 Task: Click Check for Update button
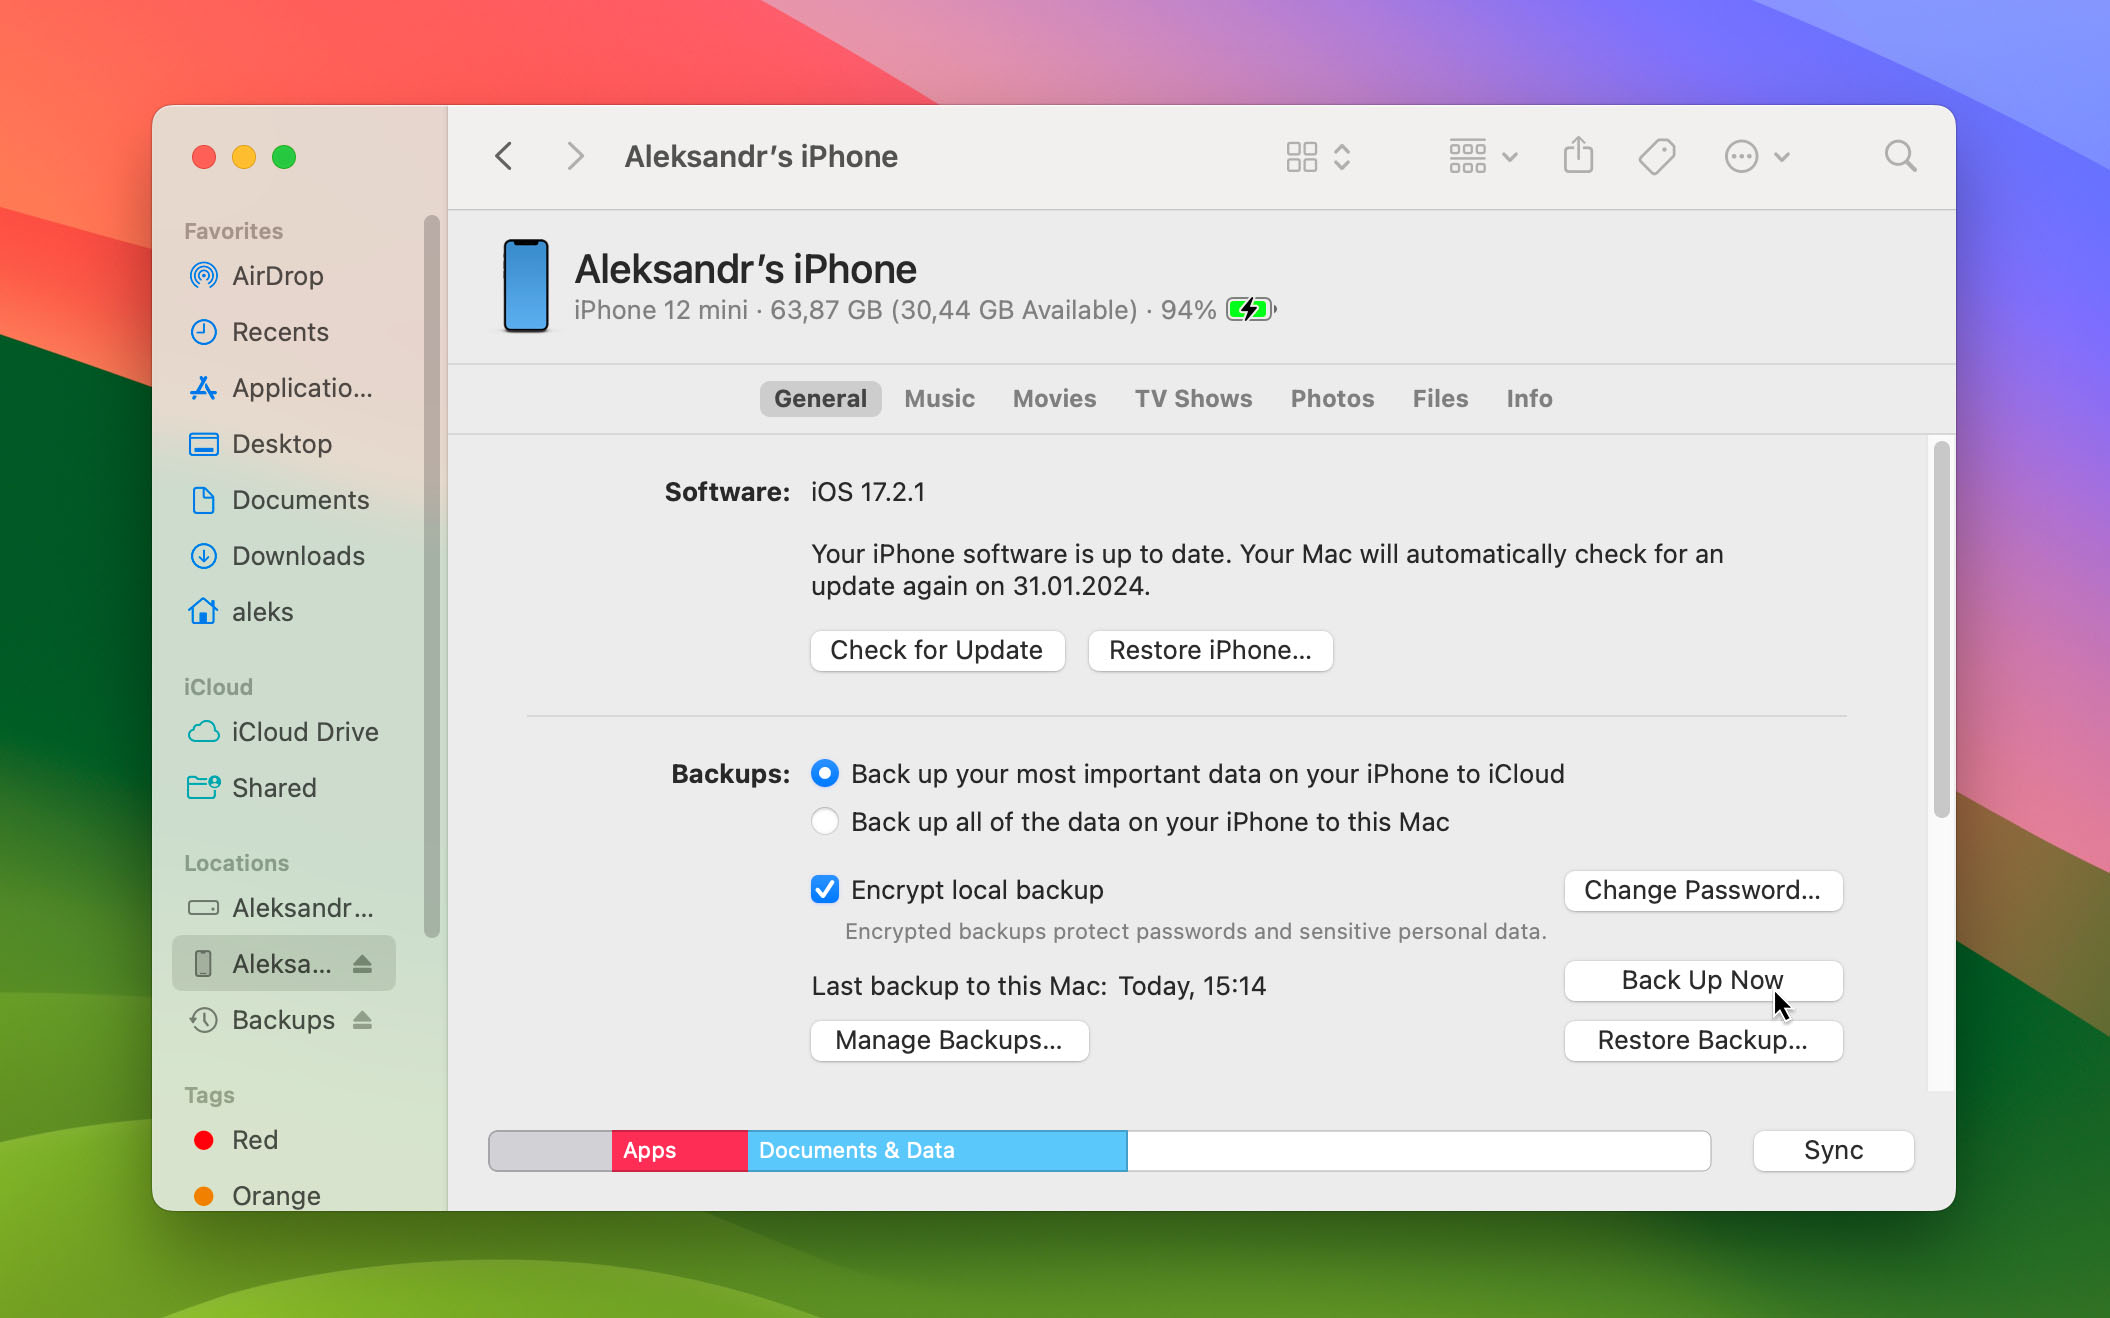pos(937,650)
